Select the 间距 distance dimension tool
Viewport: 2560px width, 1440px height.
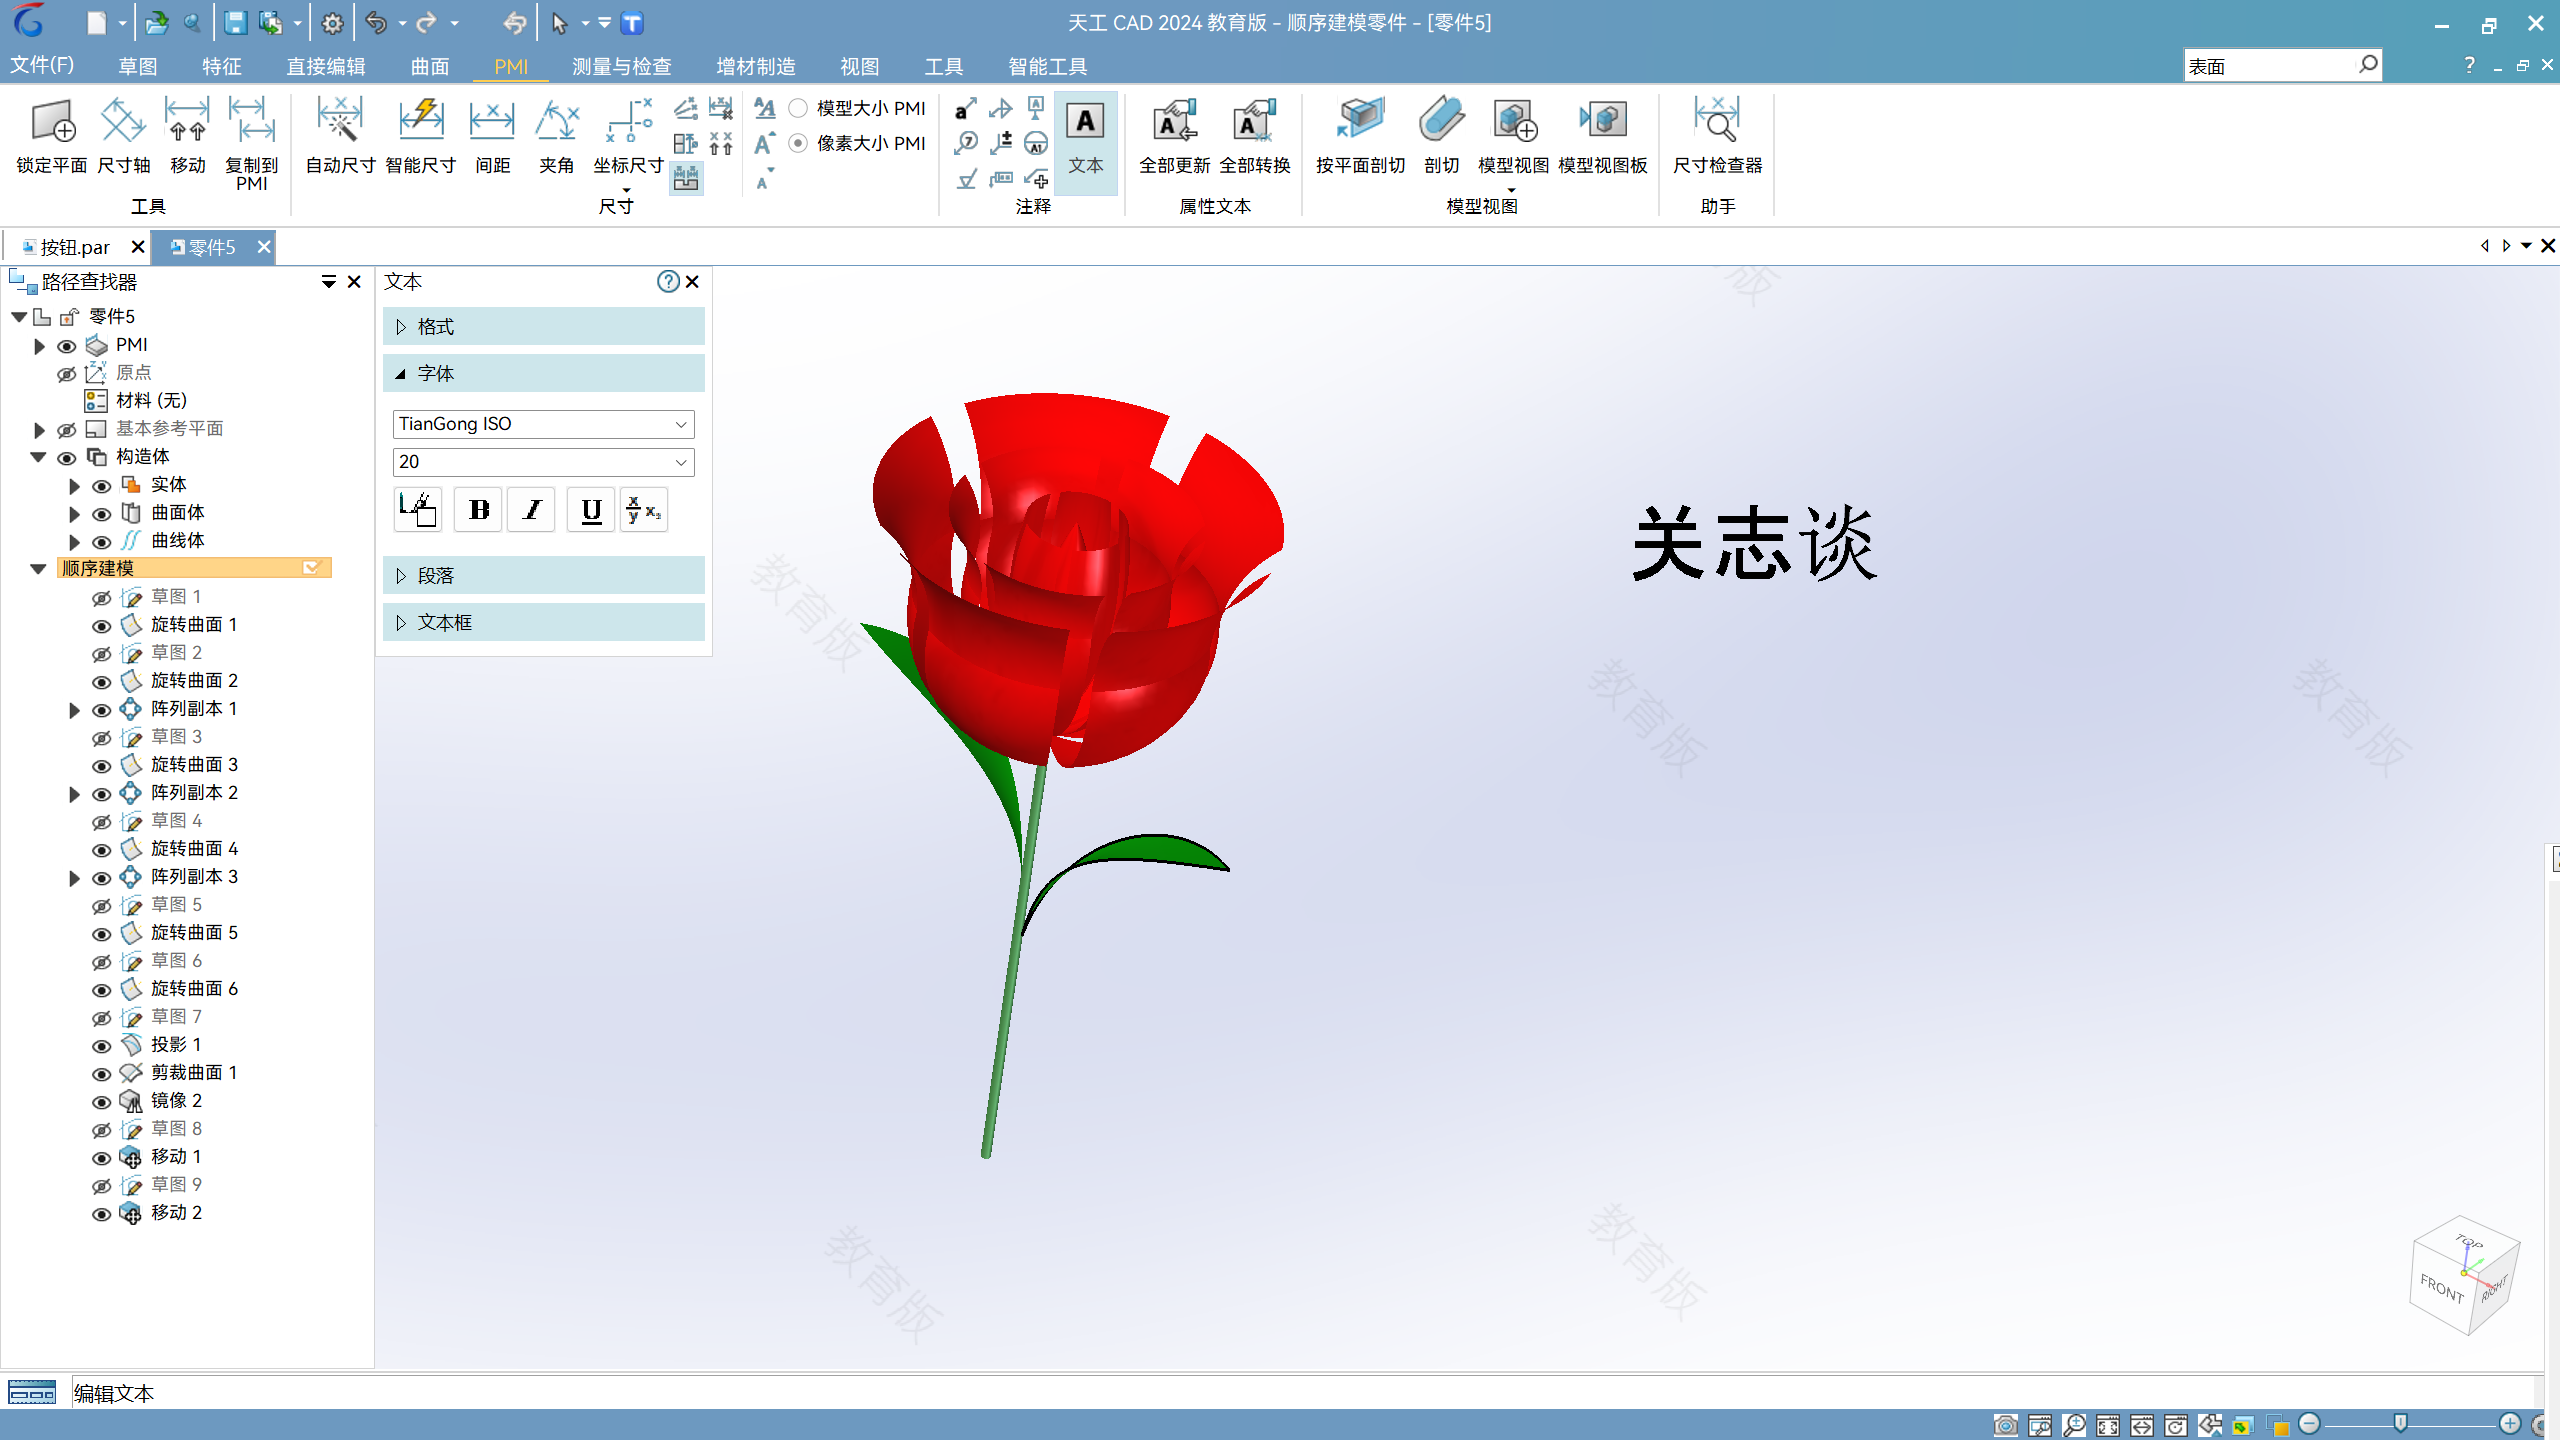492,137
